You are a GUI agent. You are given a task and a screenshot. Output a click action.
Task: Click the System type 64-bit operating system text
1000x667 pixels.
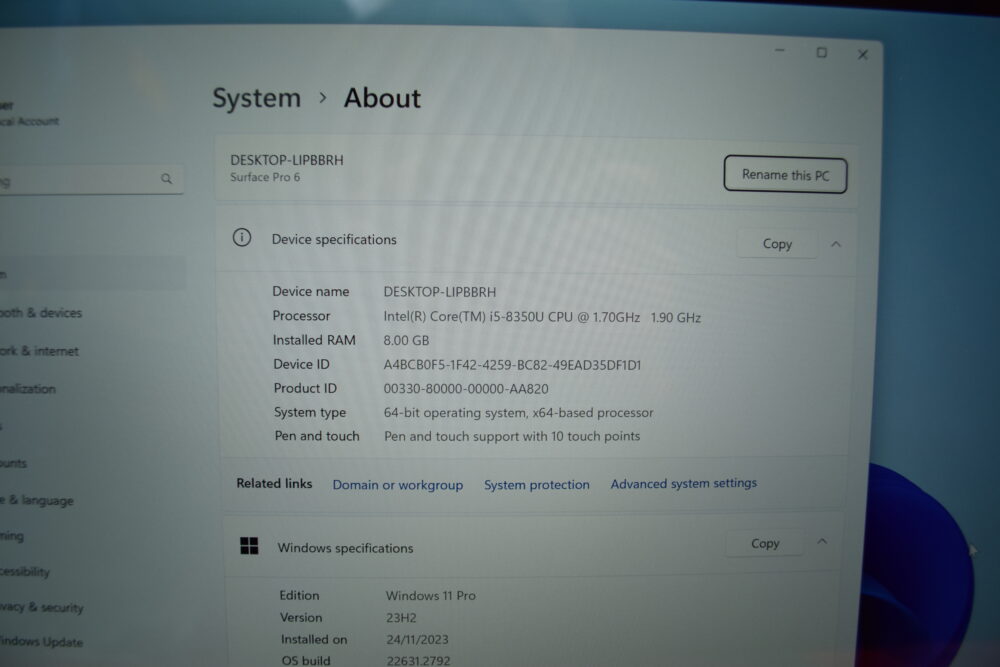(x=518, y=413)
